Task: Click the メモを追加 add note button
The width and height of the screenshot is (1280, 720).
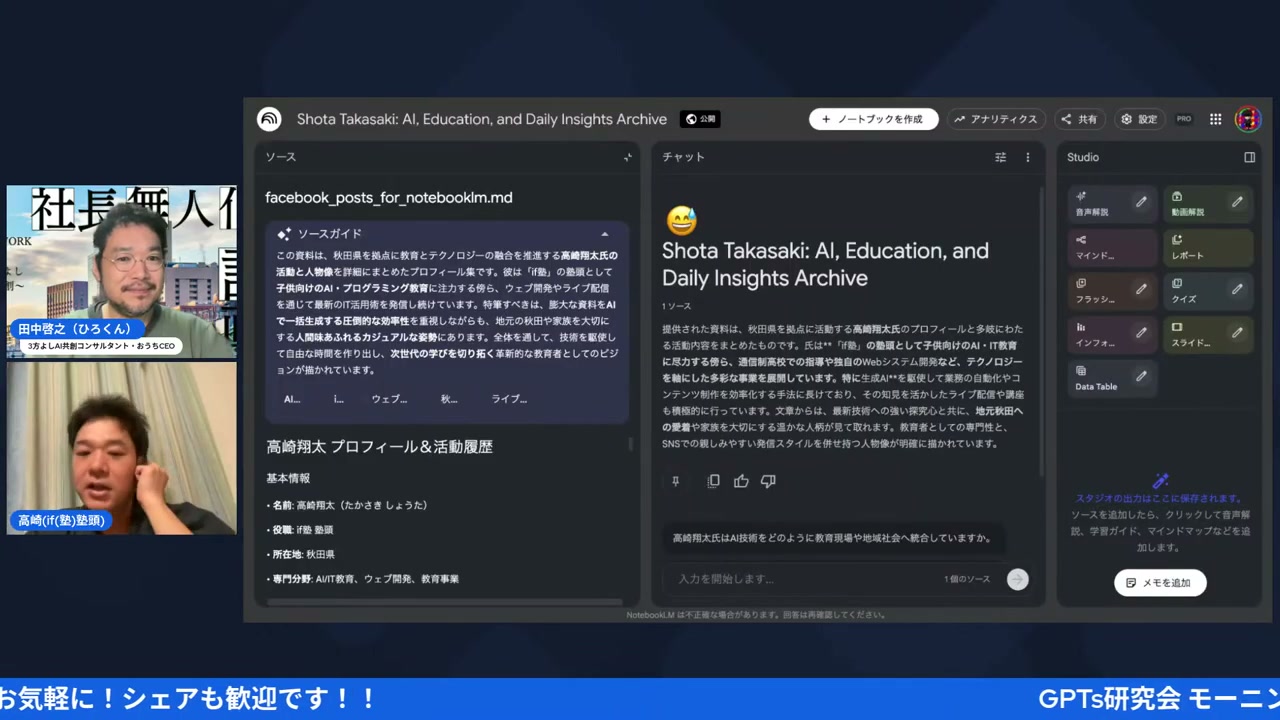Action: click(x=1160, y=582)
